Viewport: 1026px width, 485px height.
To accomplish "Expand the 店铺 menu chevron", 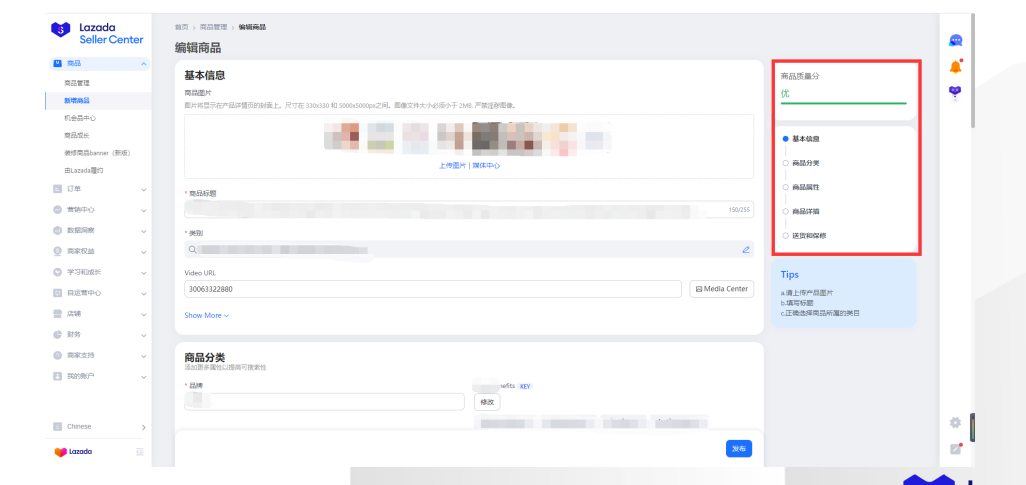I will point(143,314).
